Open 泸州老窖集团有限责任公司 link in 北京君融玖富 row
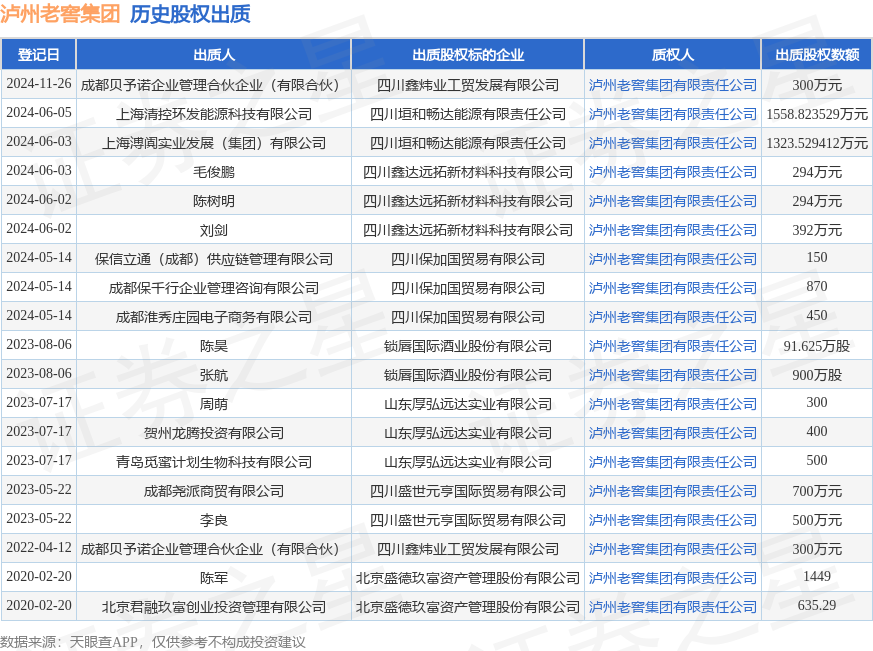This screenshot has height=651, width=873. 673,607
